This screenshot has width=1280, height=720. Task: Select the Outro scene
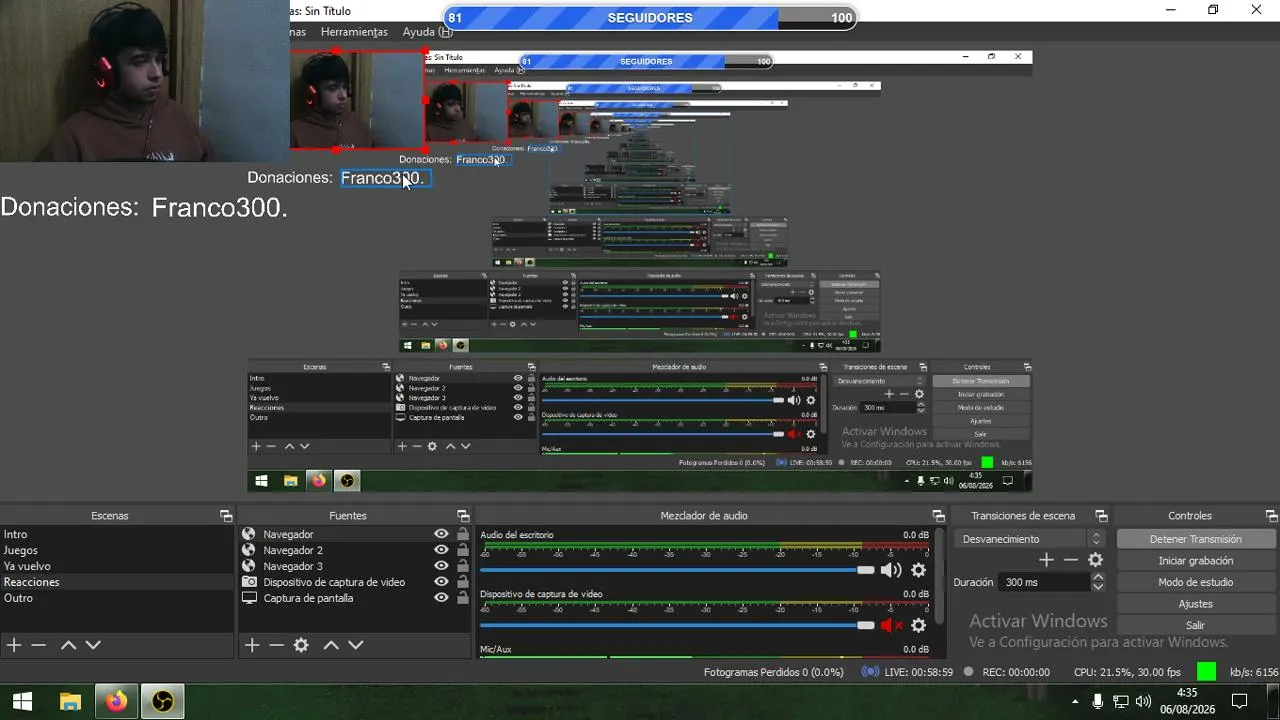pyautogui.click(x=117, y=598)
